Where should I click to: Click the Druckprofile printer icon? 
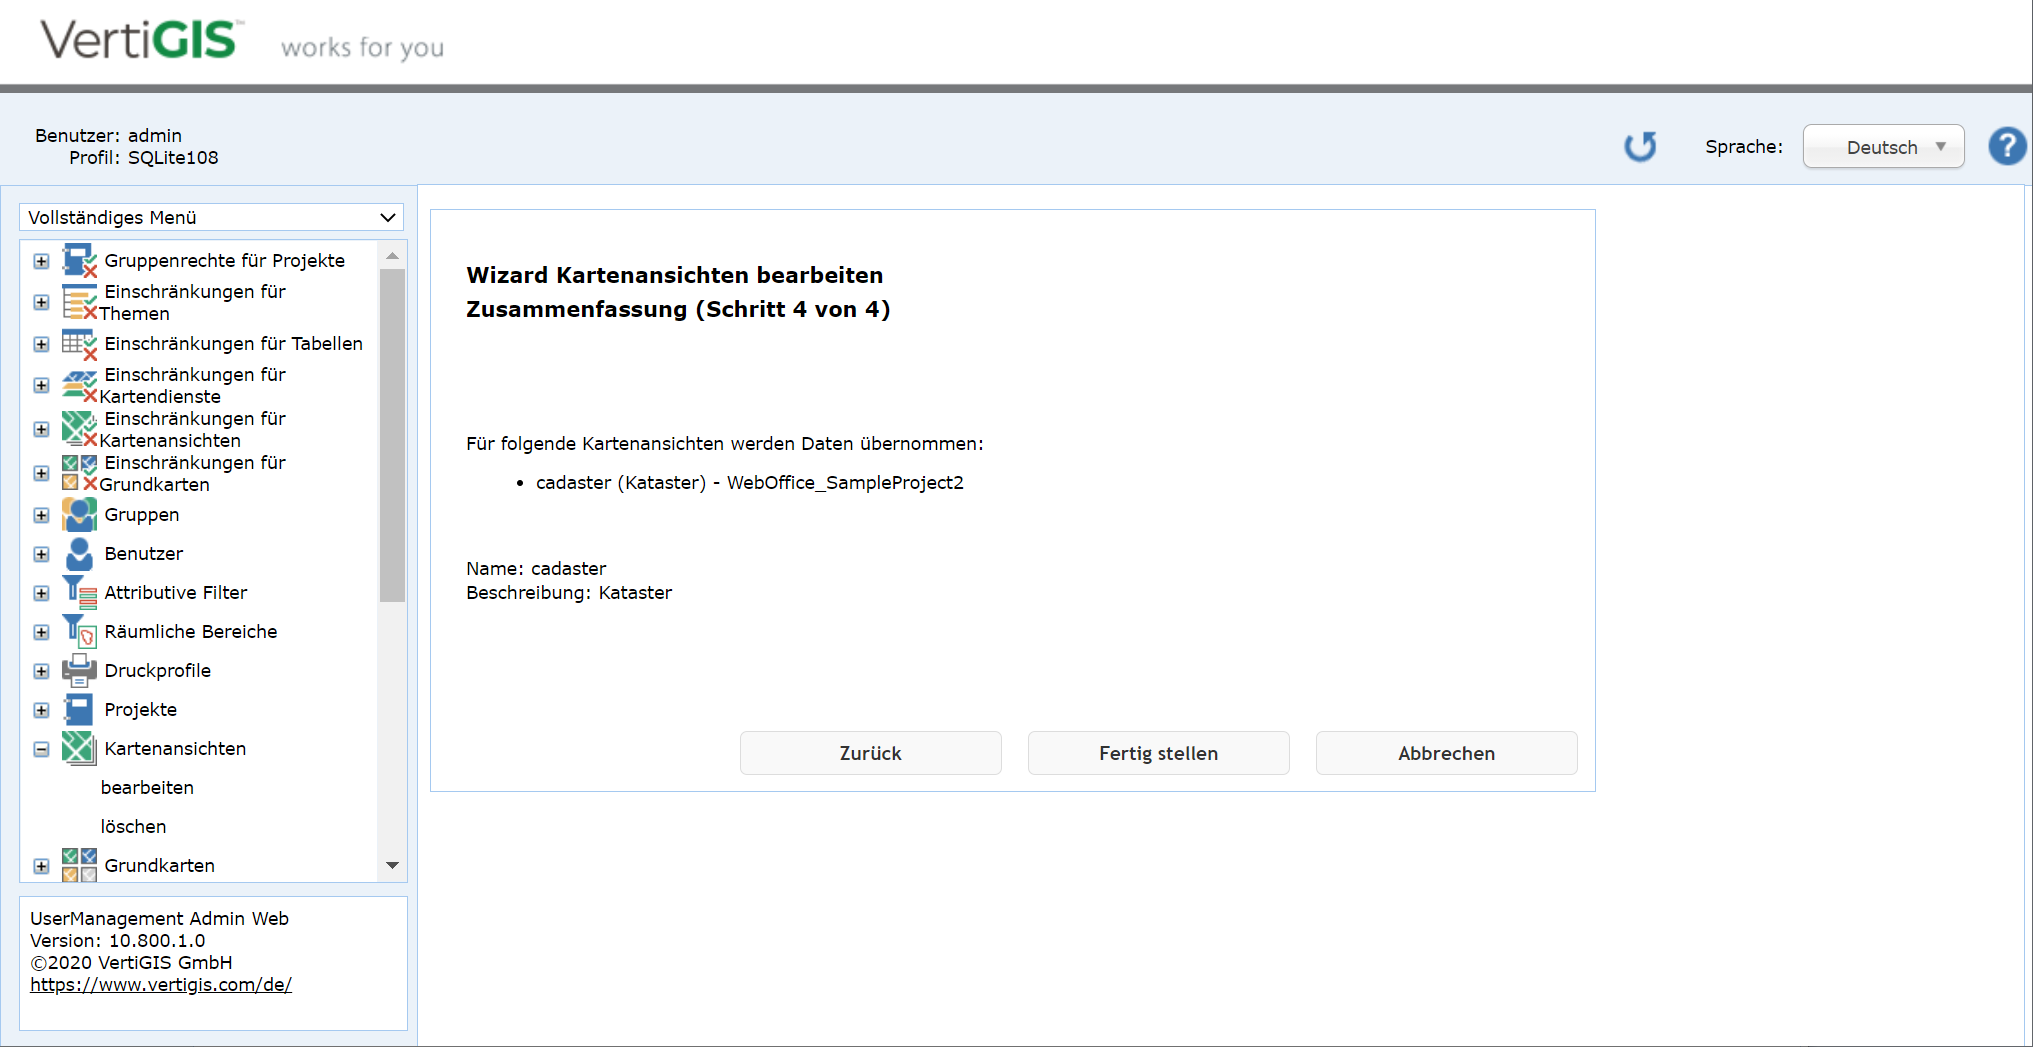click(79, 670)
